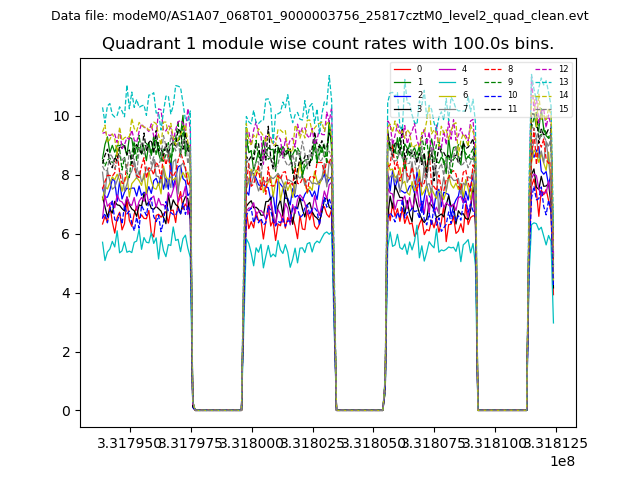
Task: Click the y-axis tick label 0
Action: pyautogui.click(x=66, y=411)
